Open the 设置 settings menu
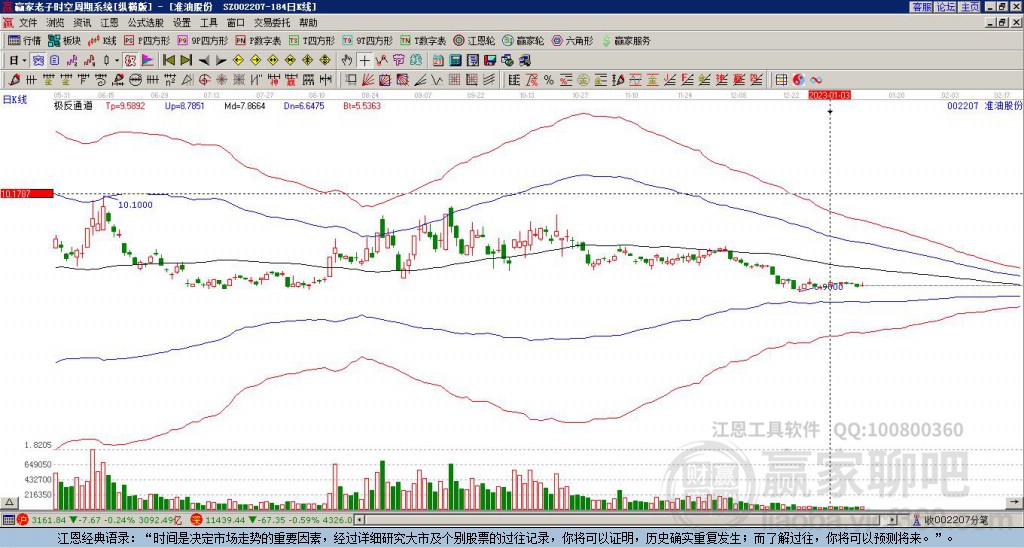1024x548 pixels. 181,22
